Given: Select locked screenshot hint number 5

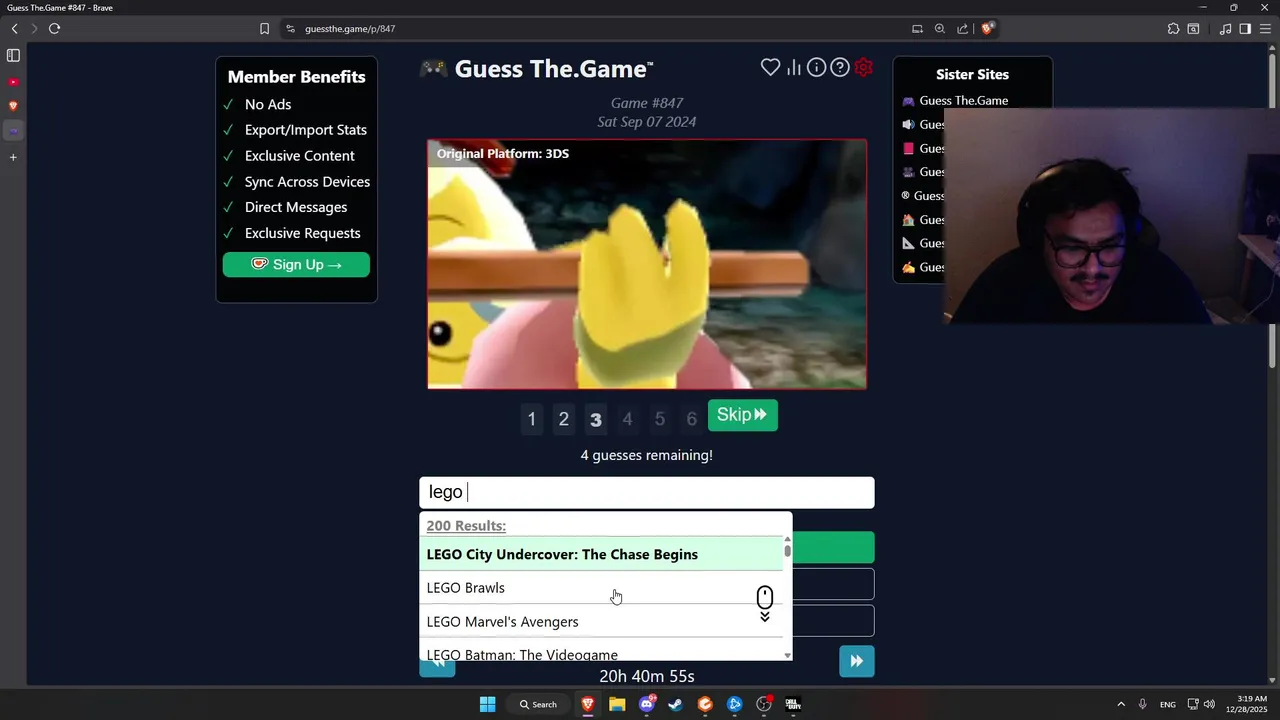Looking at the screenshot, I should click(660, 419).
